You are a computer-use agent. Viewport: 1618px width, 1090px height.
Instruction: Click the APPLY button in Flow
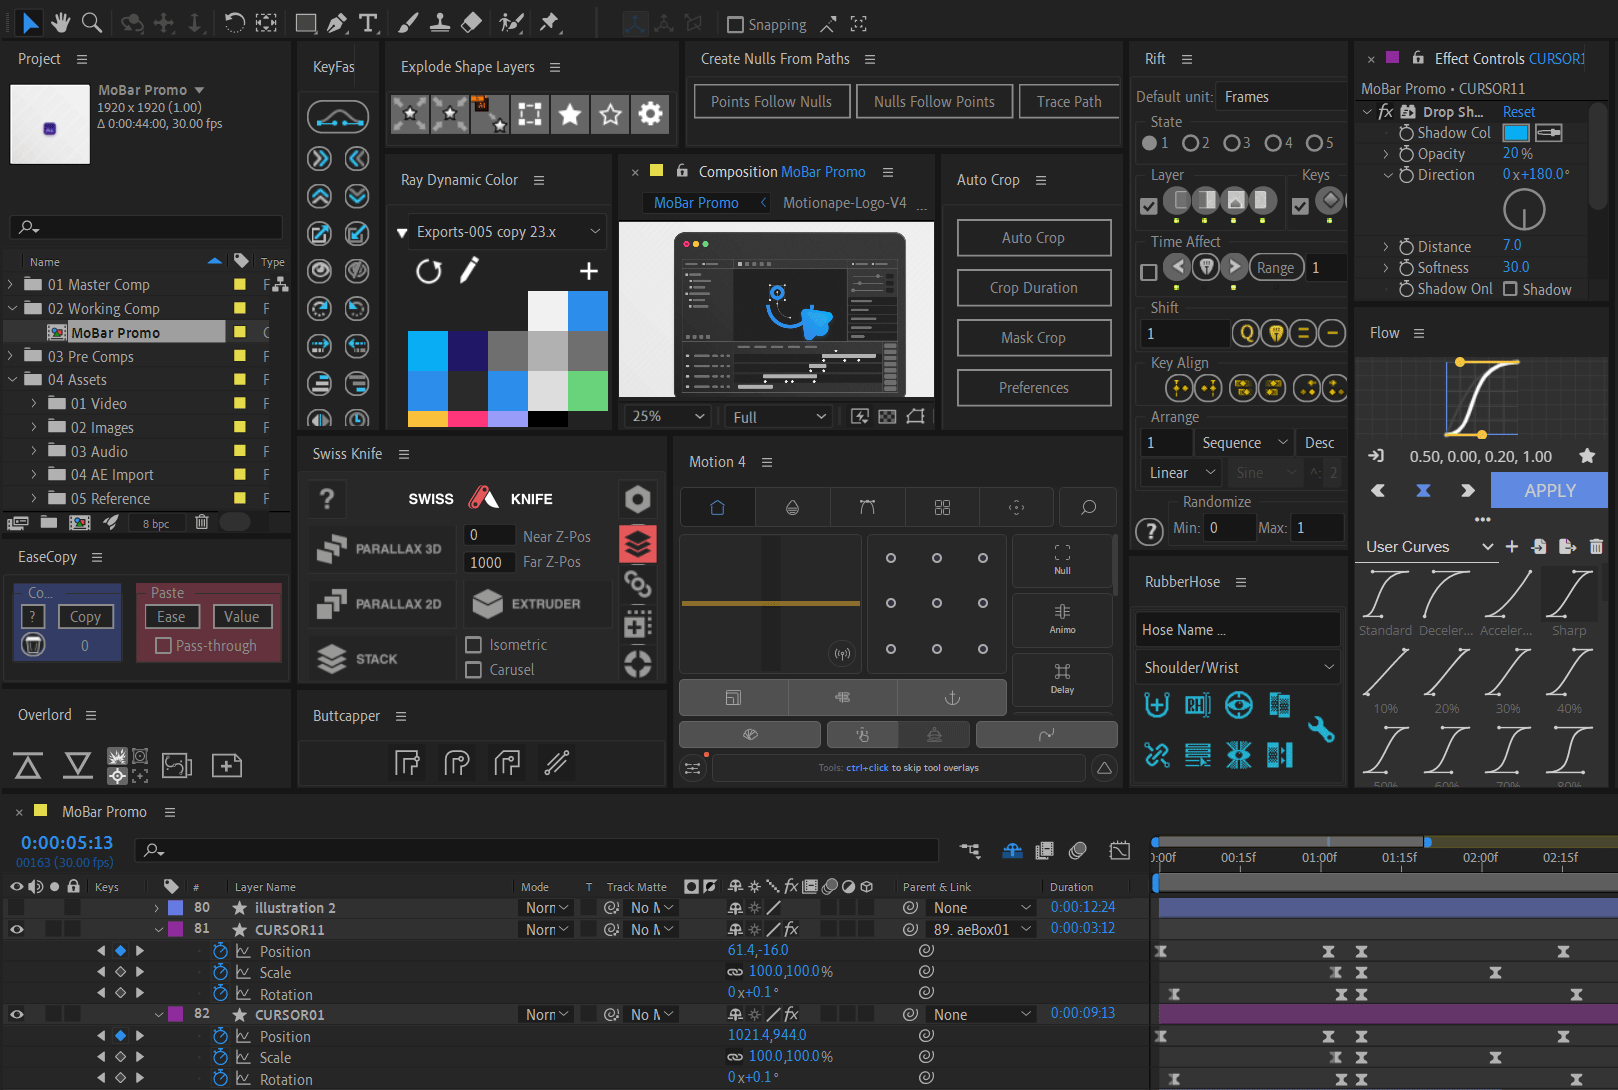pos(1549,491)
